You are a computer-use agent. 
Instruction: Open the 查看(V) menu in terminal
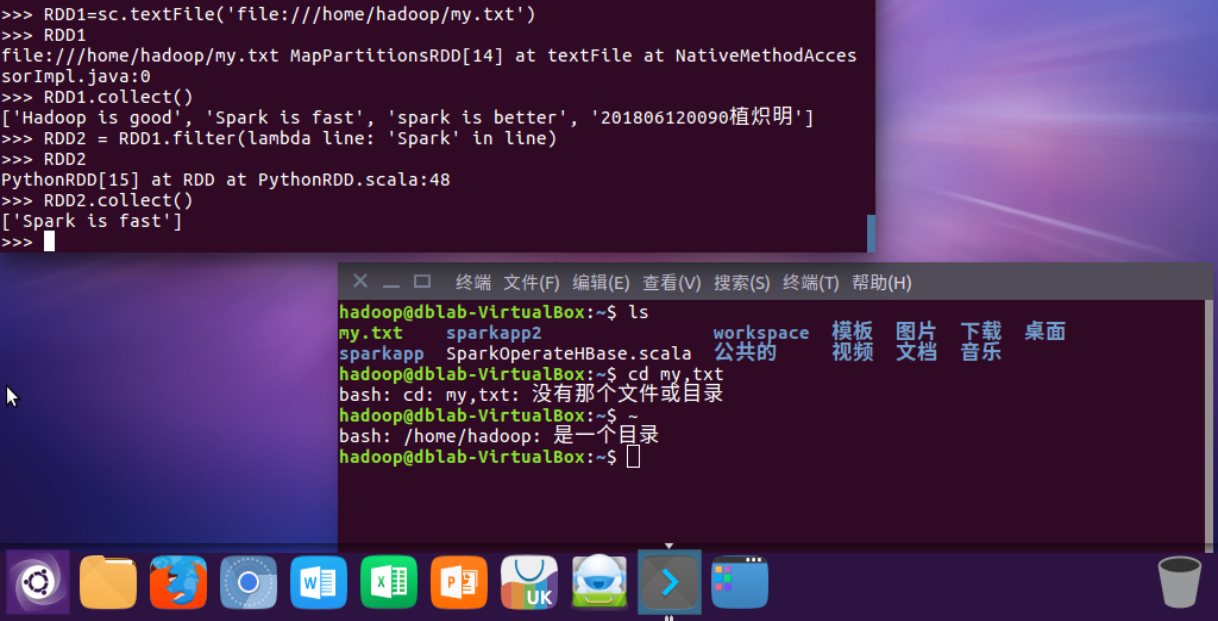click(672, 283)
